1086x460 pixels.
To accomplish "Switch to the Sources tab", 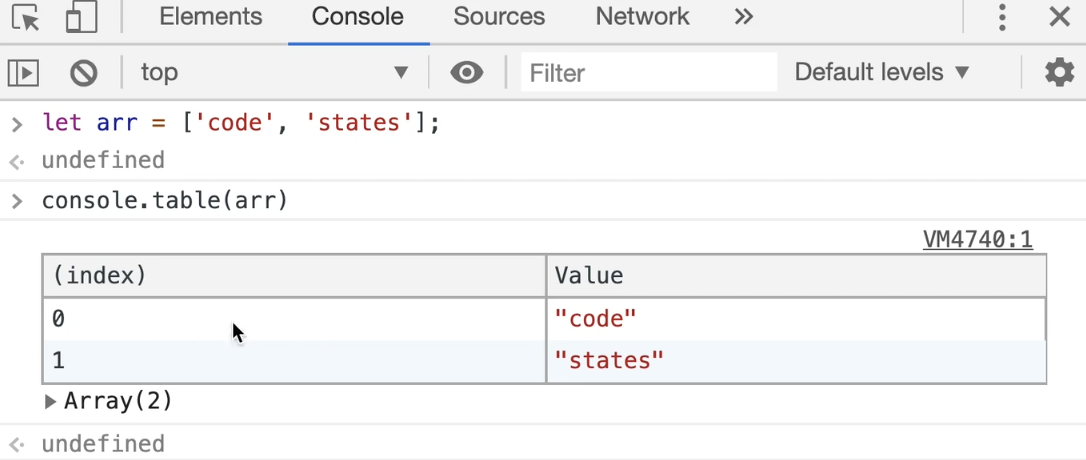I will click(x=499, y=17).
